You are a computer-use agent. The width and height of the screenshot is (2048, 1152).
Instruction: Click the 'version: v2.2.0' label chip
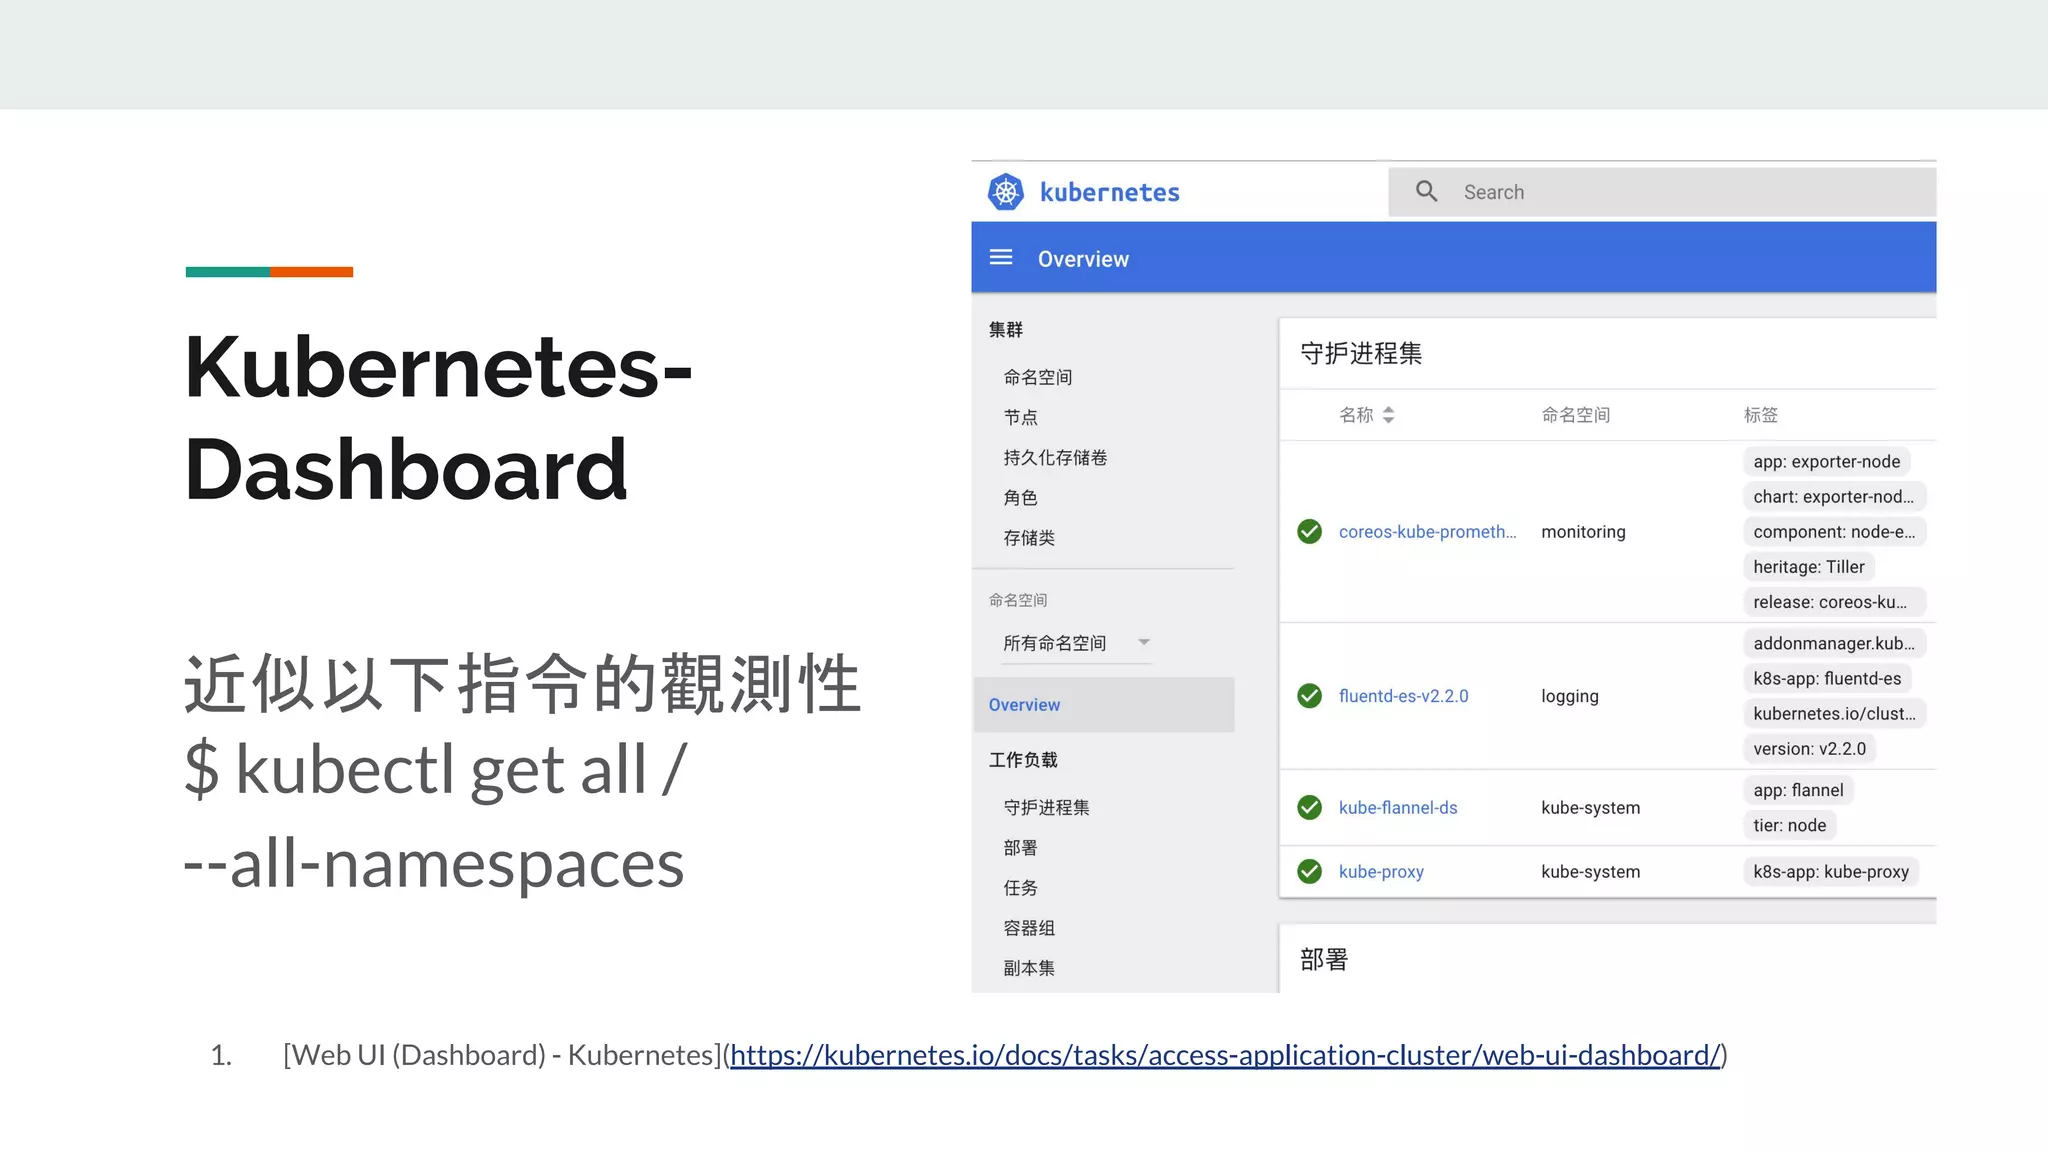[x=1809, y=748]
